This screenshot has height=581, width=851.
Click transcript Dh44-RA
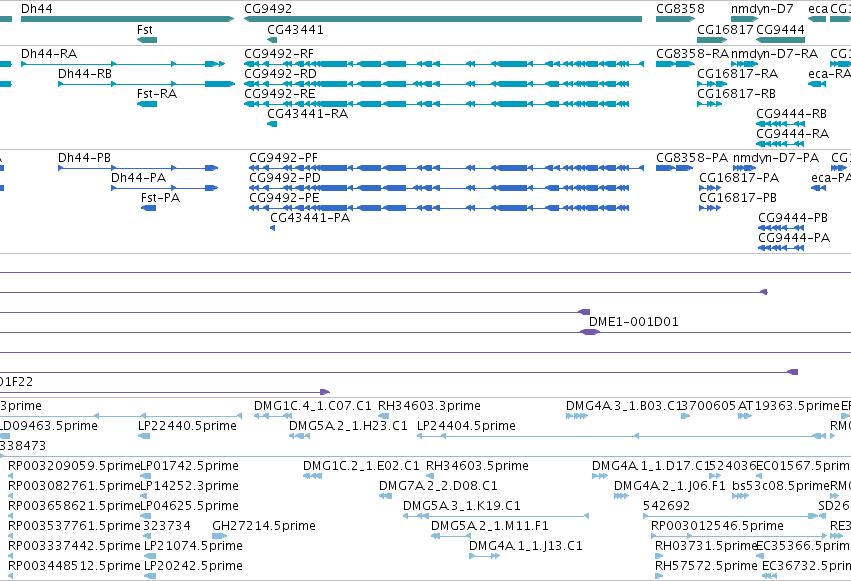(x=123, y=64)
